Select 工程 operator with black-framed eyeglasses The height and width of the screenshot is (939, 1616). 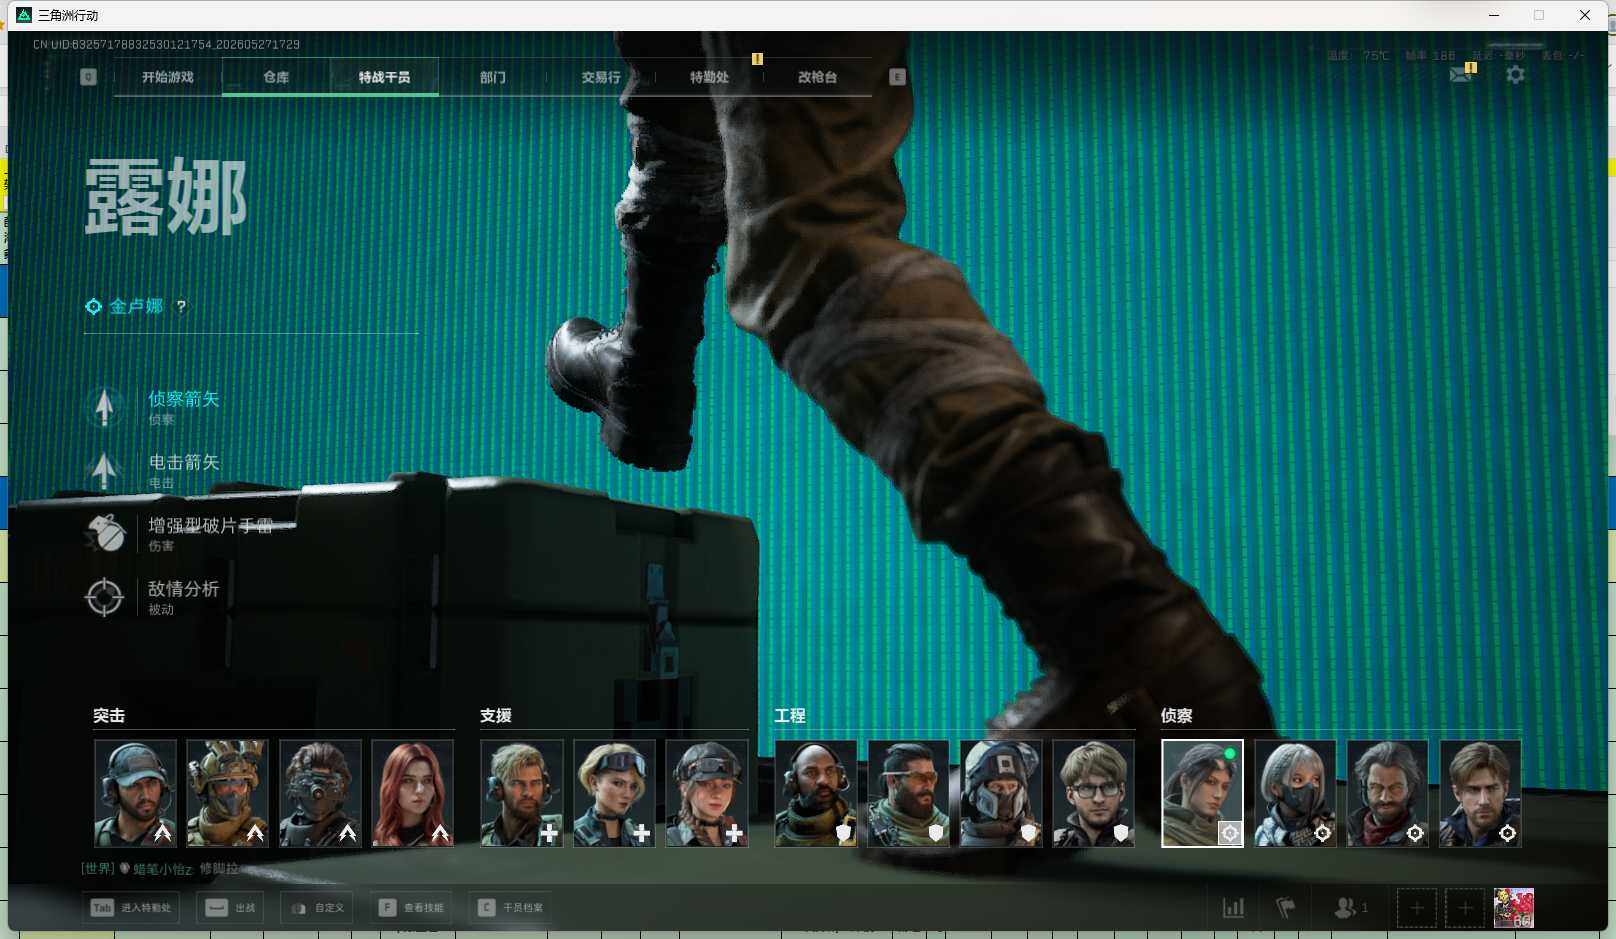tap(1093, 793)
